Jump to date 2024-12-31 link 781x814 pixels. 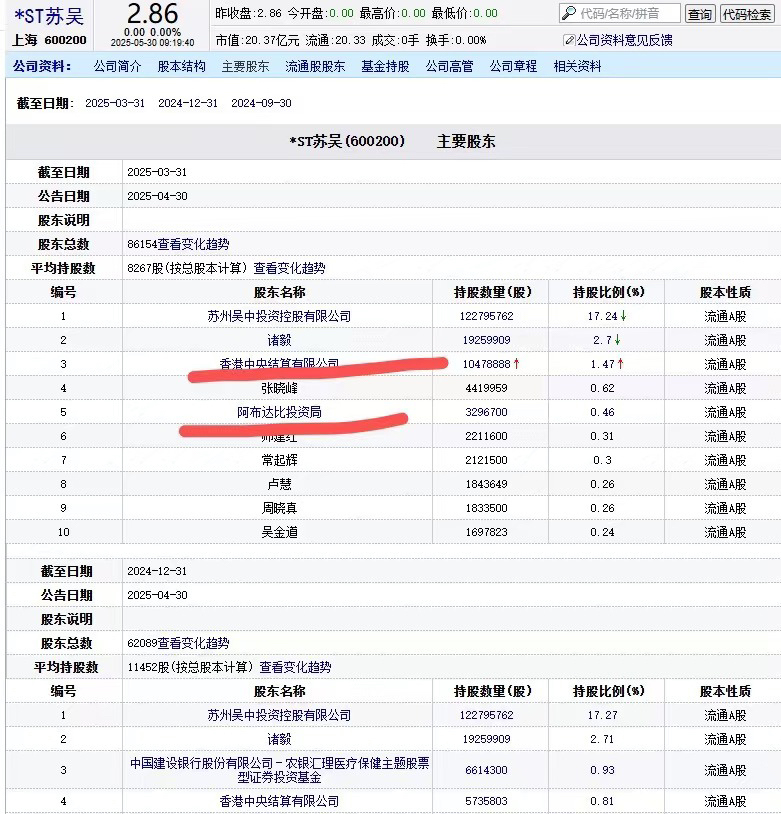[x=188, y=103]
